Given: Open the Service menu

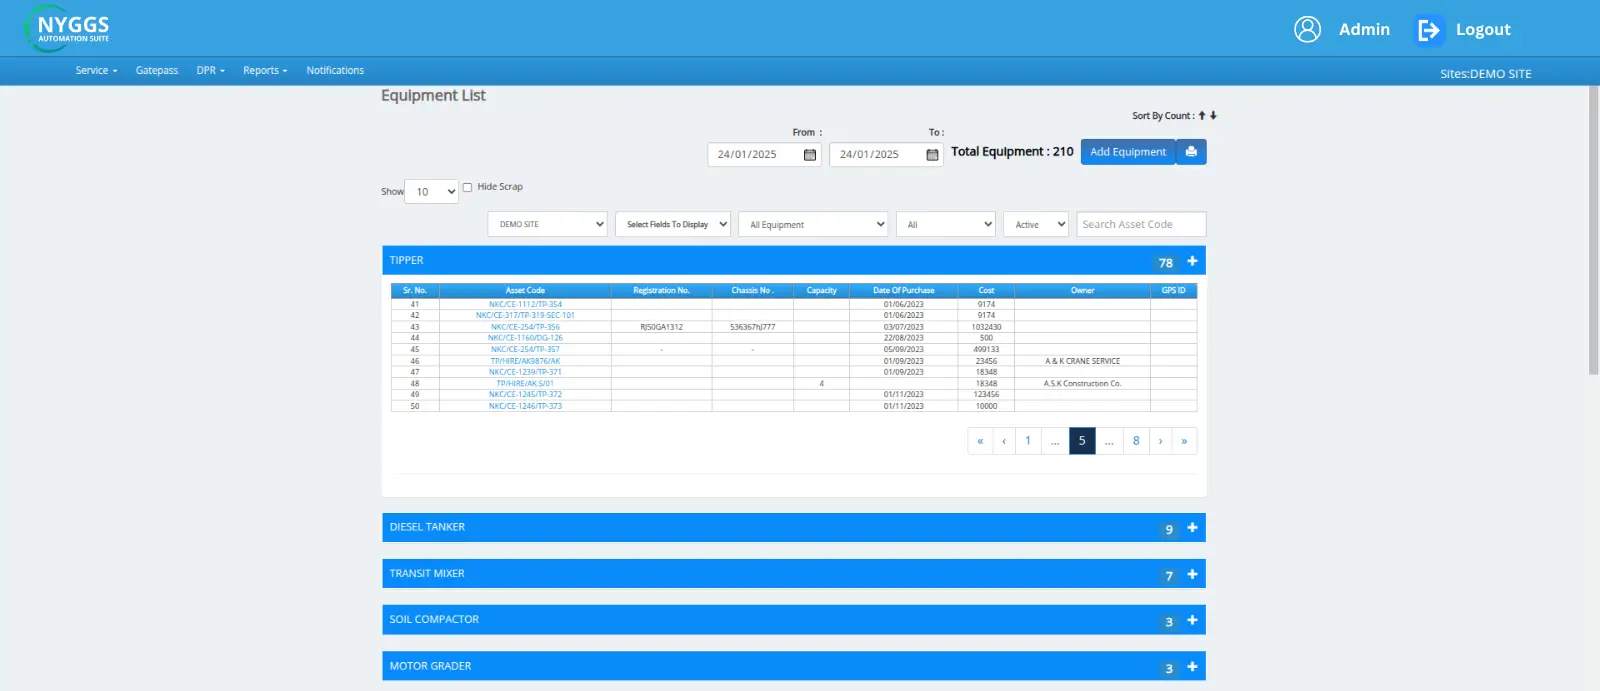Looking at the screenshot, I should click(96, 70).
